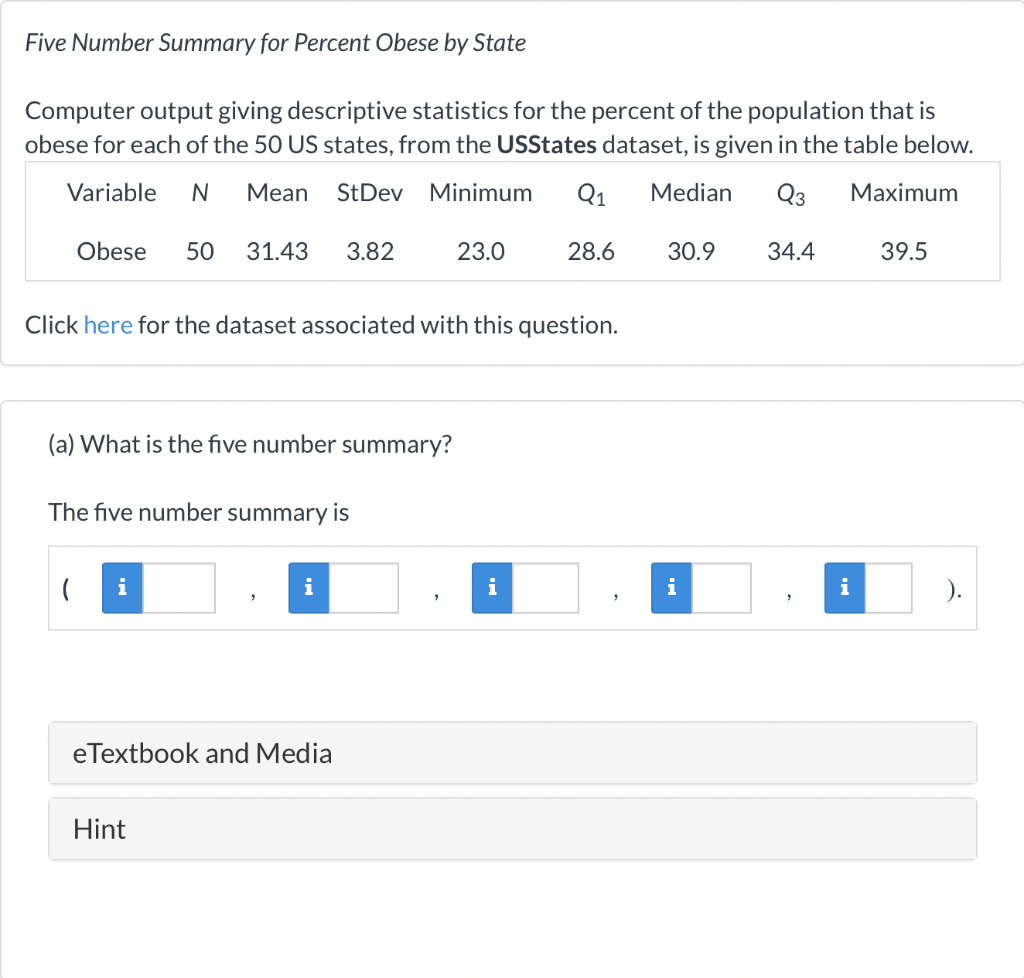Click the Q1 value 28.6 in table

coord(591,251)
